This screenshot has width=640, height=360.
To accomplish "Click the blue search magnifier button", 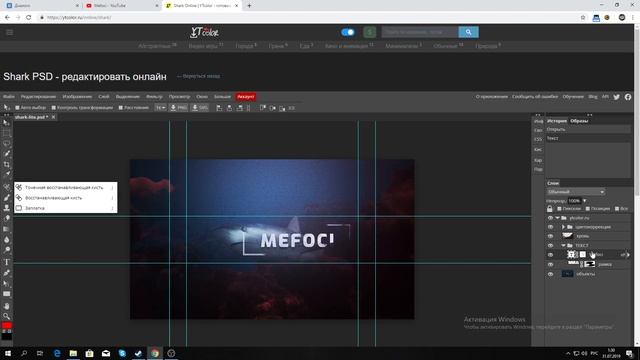I will pyautogui.click(x=468, y=32).
